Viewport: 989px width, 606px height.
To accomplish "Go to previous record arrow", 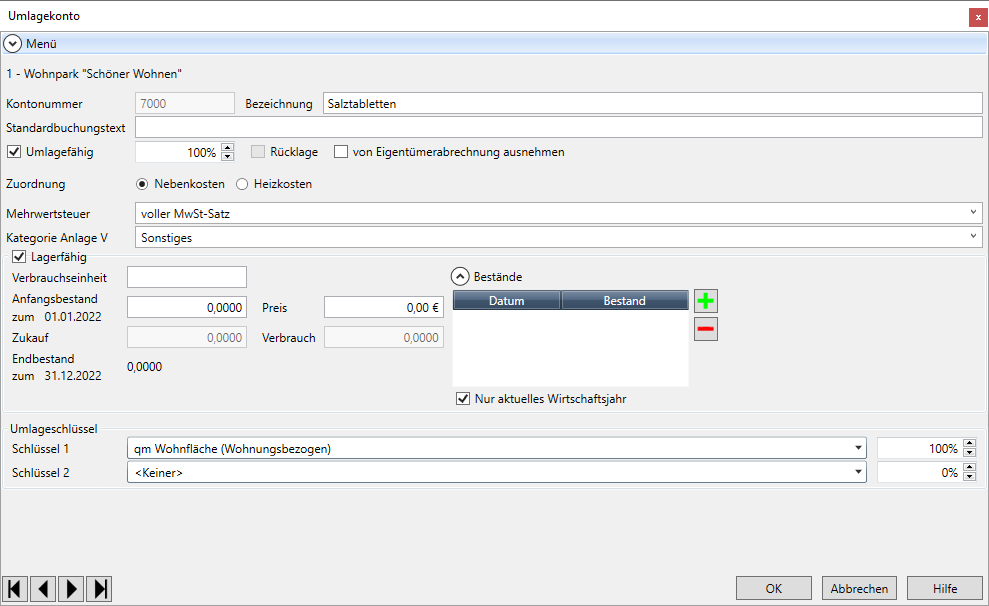I will click(43, 588).
